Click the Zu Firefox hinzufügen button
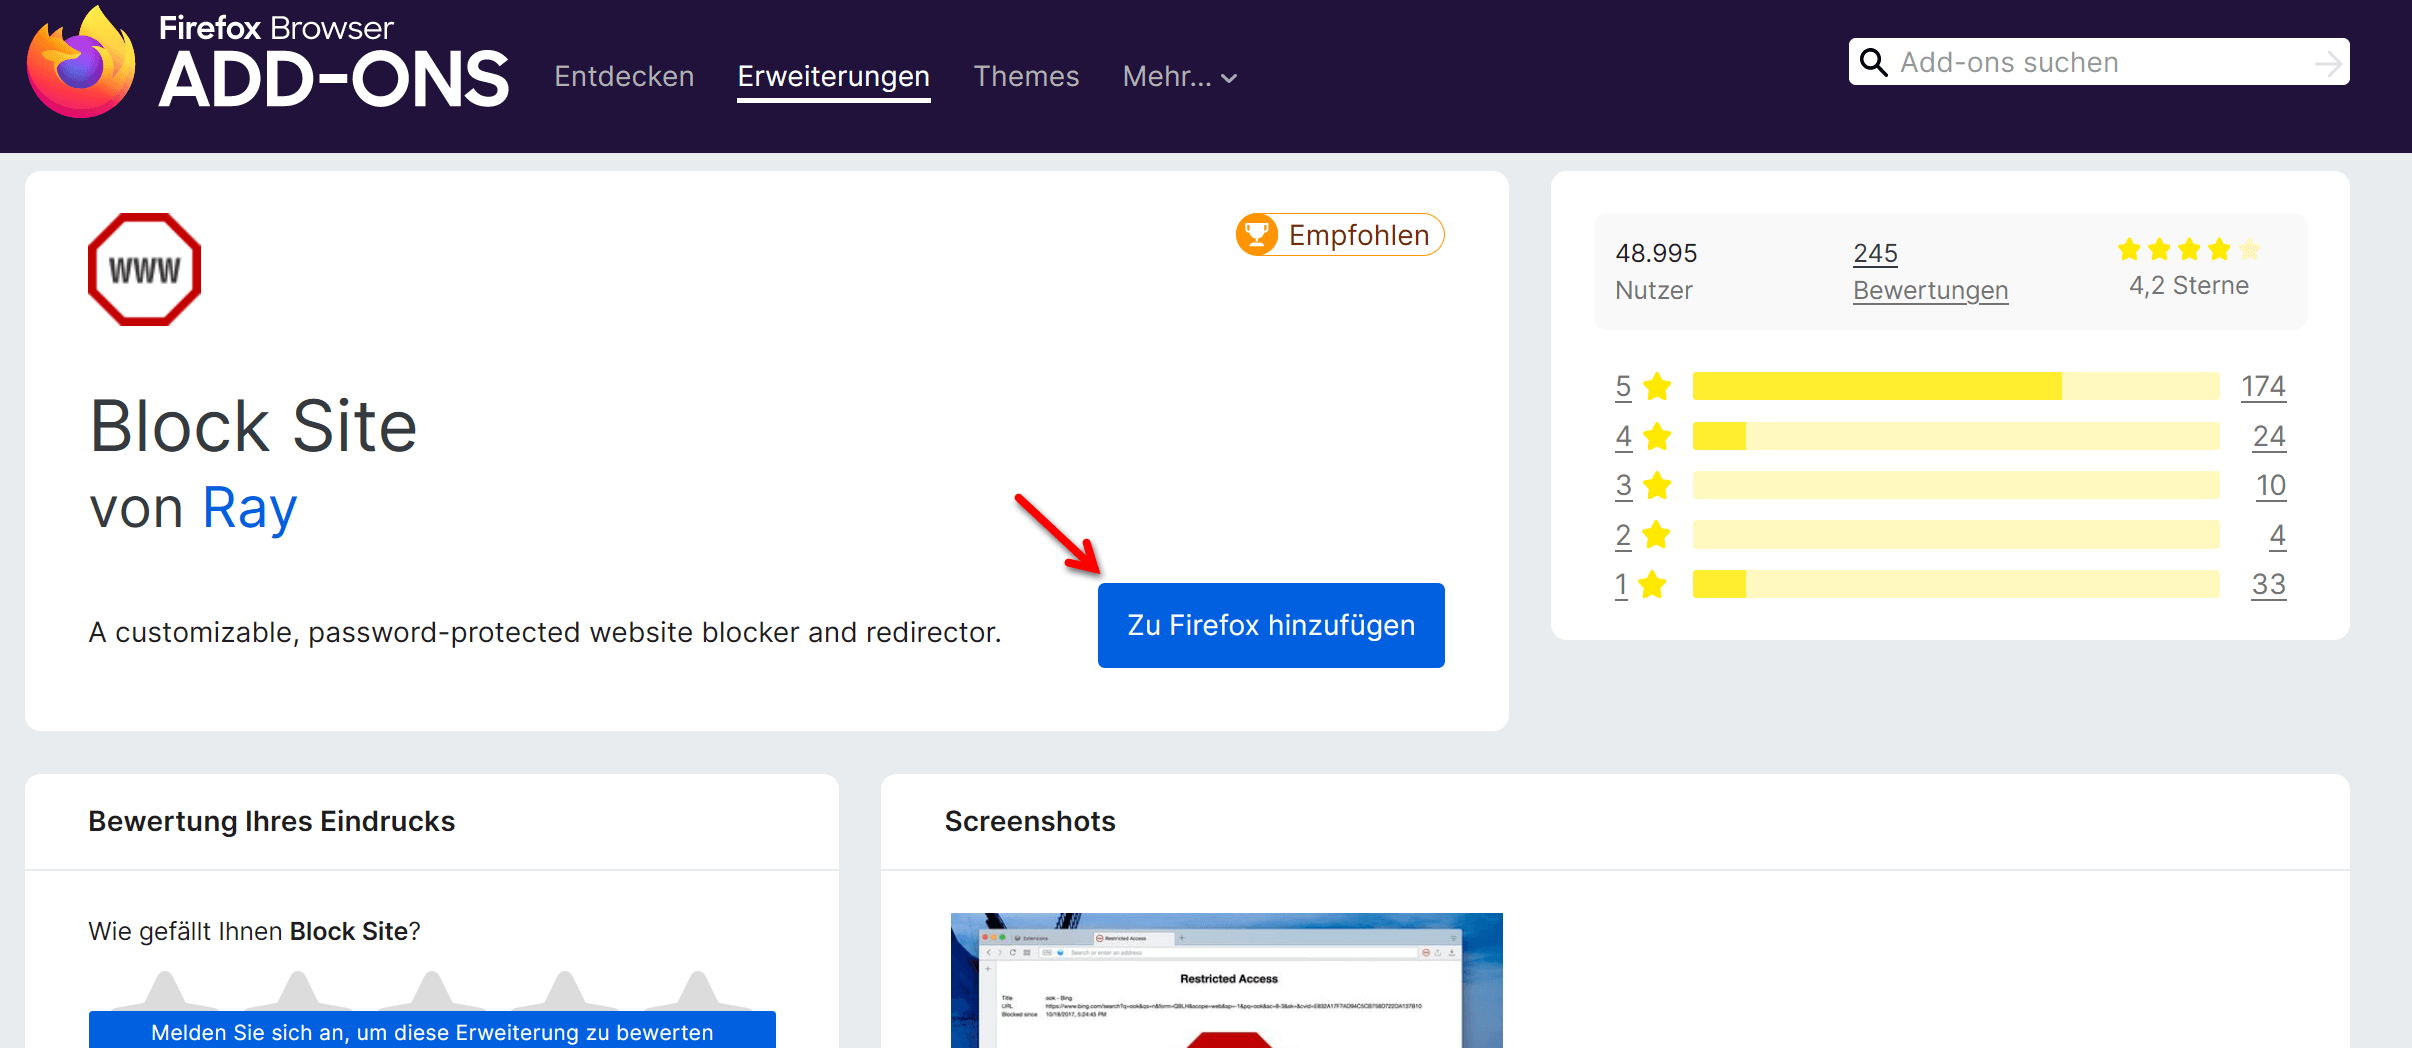The width and height of the screenshot is (2412, 1048). coord(1271,625)
